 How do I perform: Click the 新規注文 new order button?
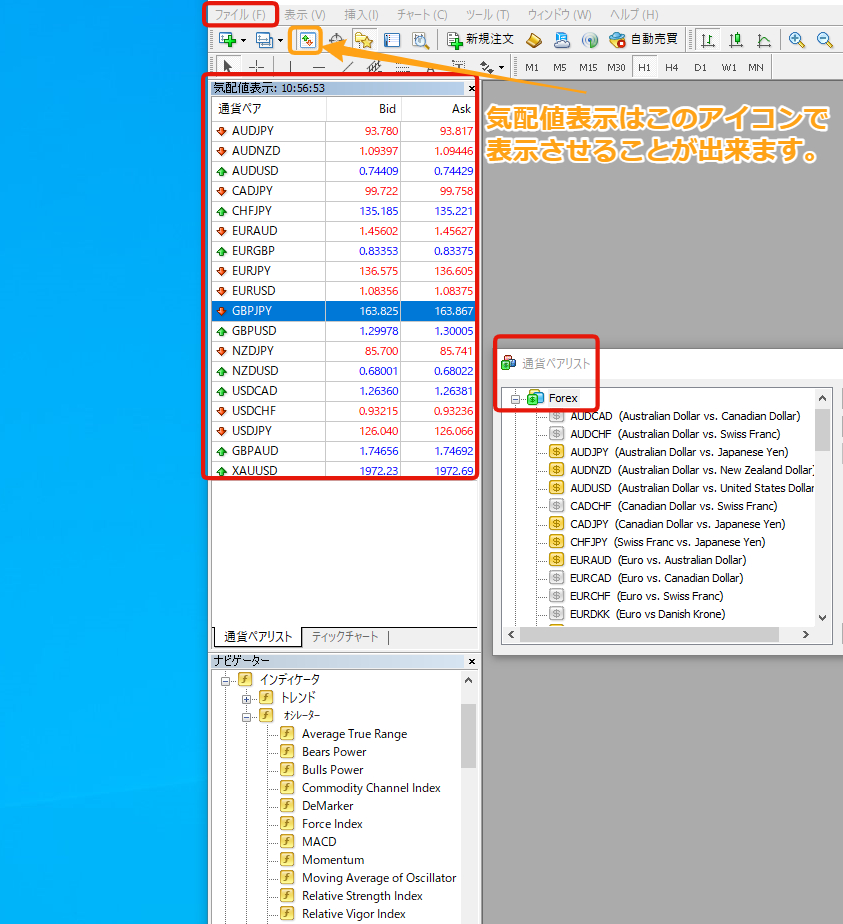[x=480, y=40]
